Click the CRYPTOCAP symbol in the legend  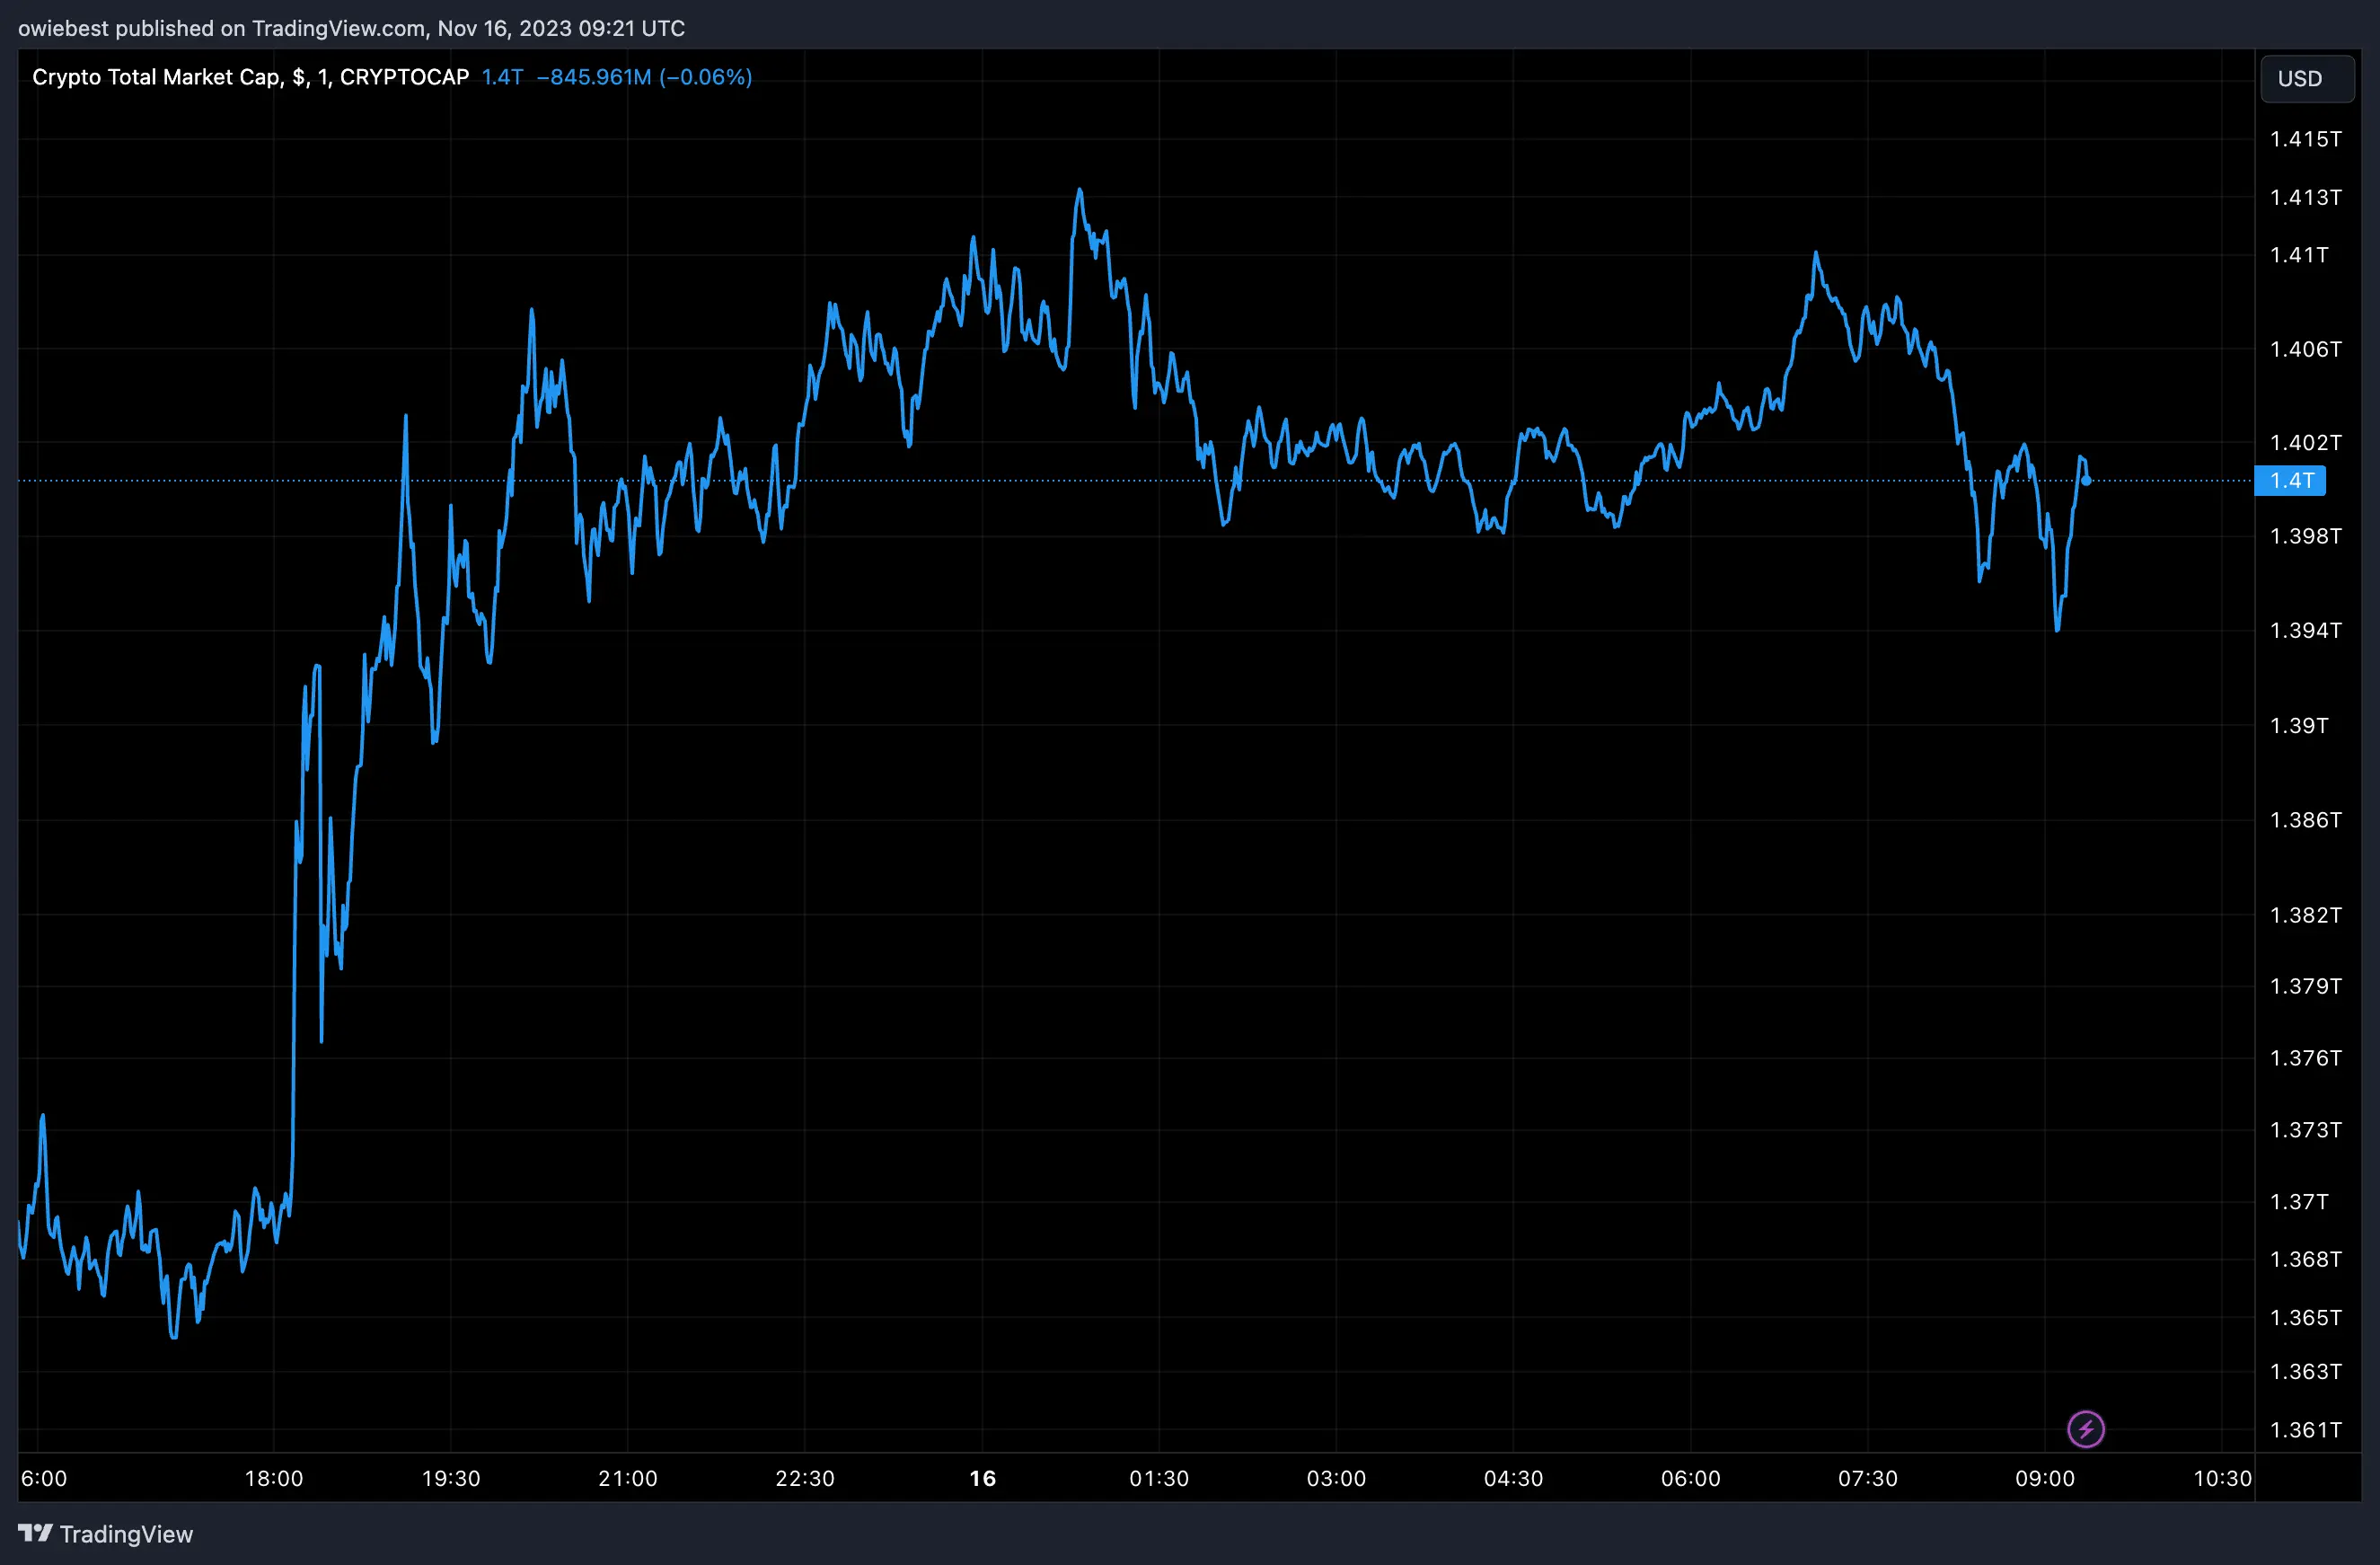click(404, 76)
